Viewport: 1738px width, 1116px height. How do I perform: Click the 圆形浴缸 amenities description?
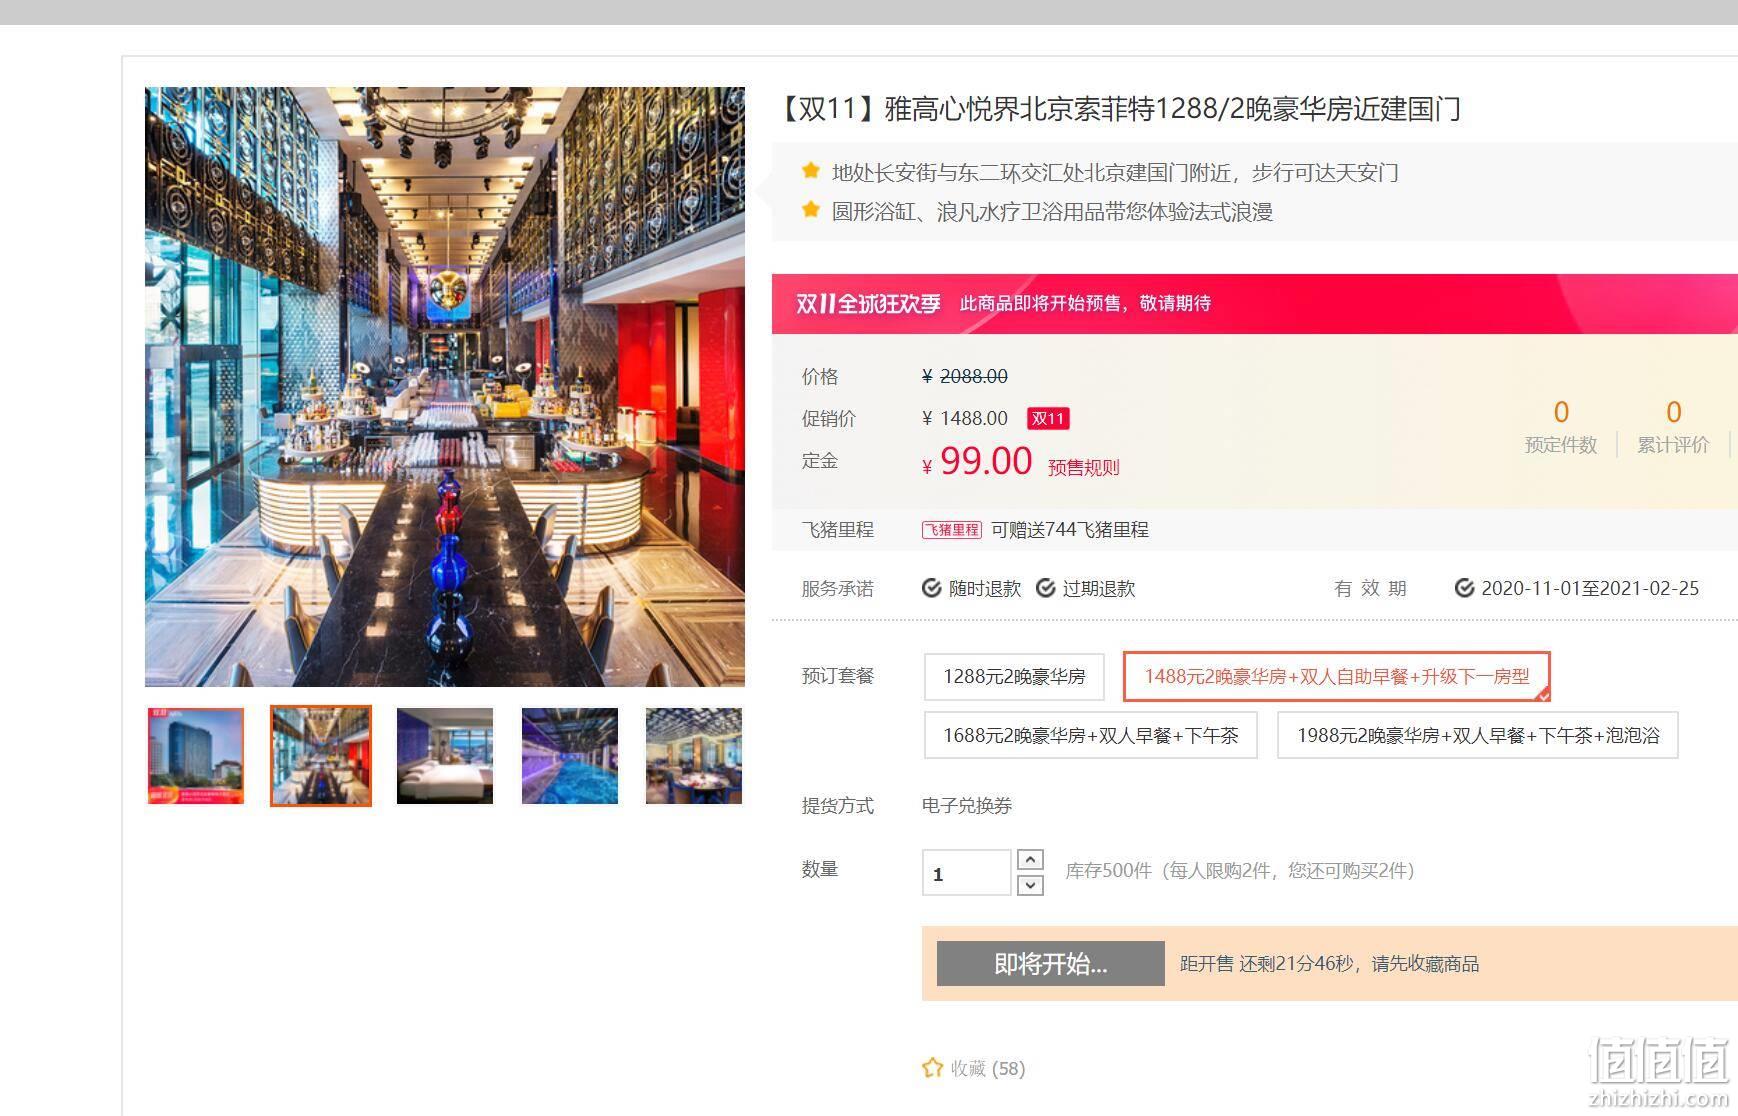point(1052,211)
